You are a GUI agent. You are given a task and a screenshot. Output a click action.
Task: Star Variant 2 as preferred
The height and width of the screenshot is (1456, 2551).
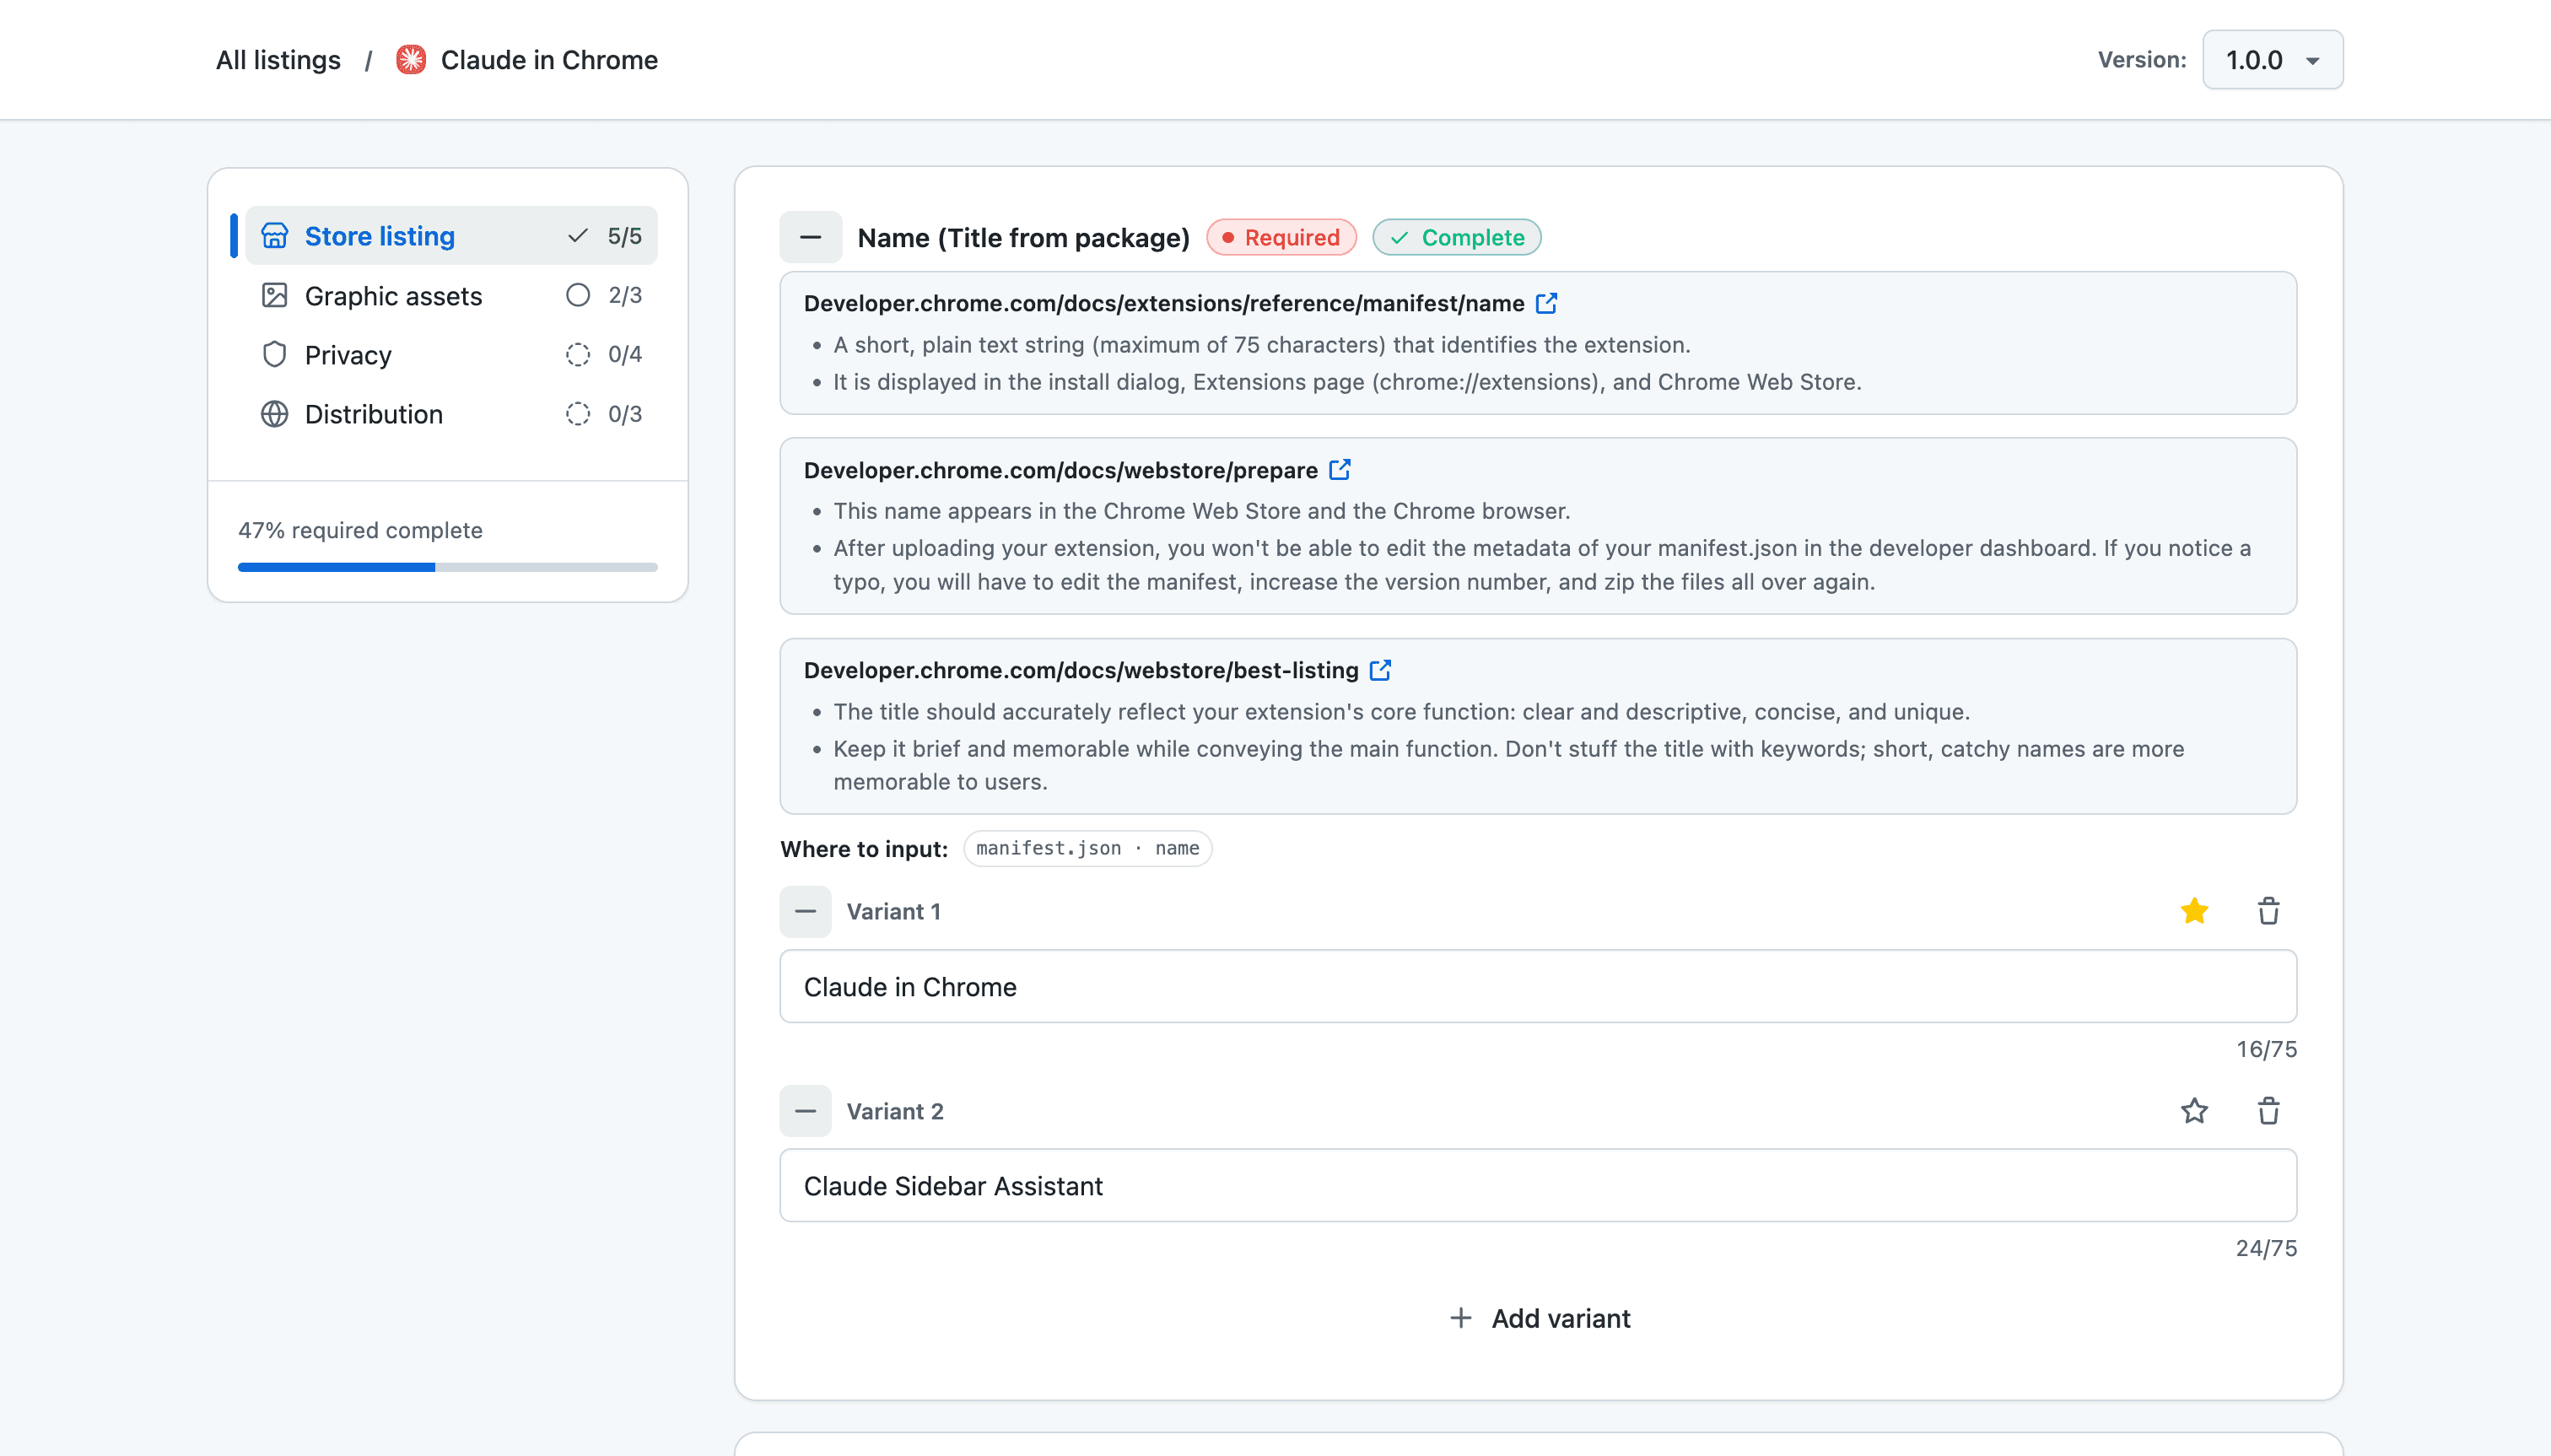point(2194,1111)
